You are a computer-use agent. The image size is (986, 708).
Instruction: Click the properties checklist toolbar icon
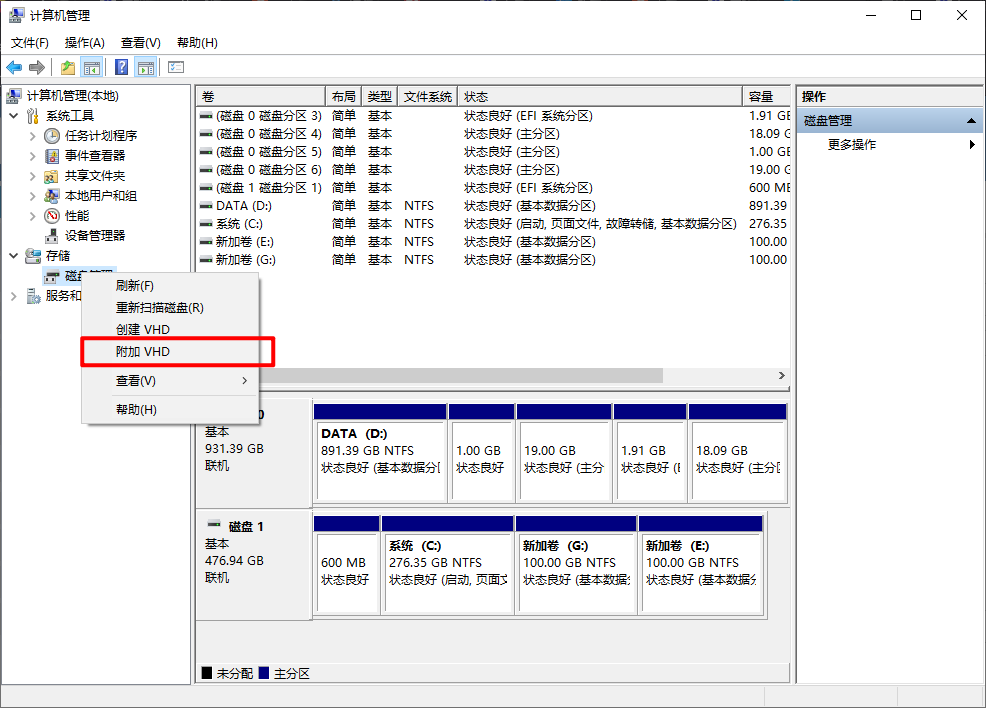(176, 67)
